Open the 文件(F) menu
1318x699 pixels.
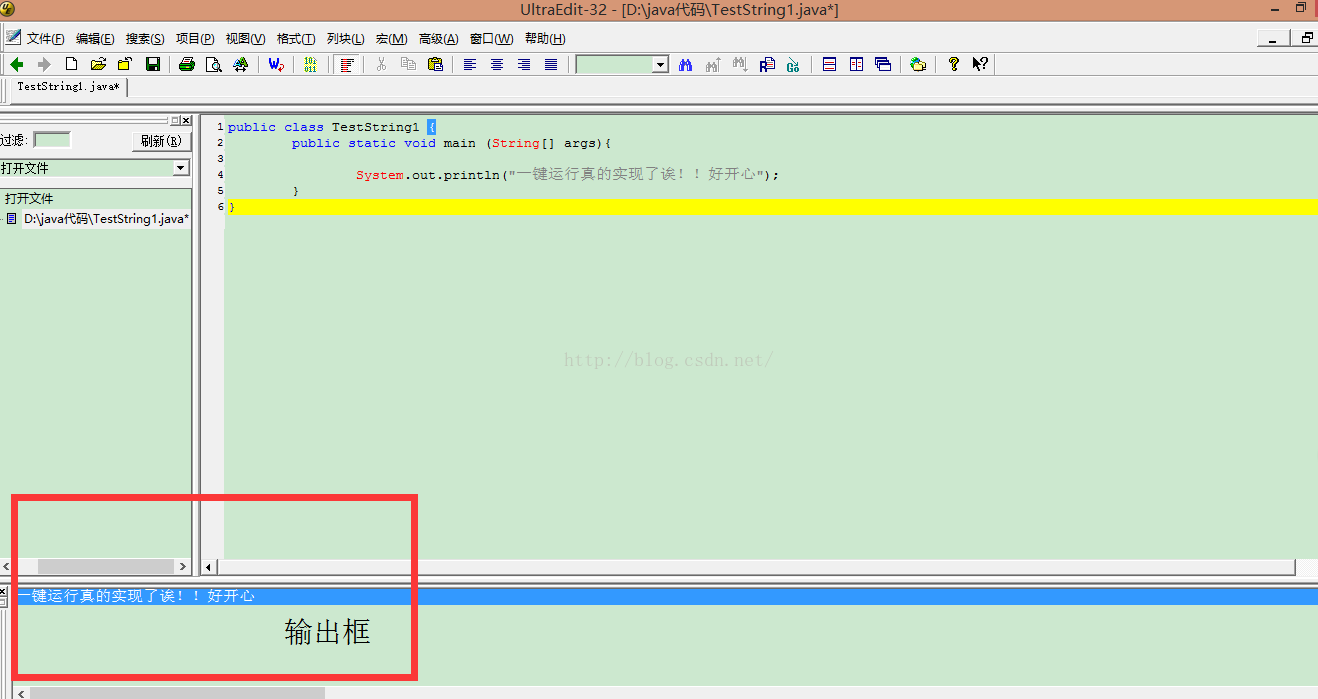(45, 39)
